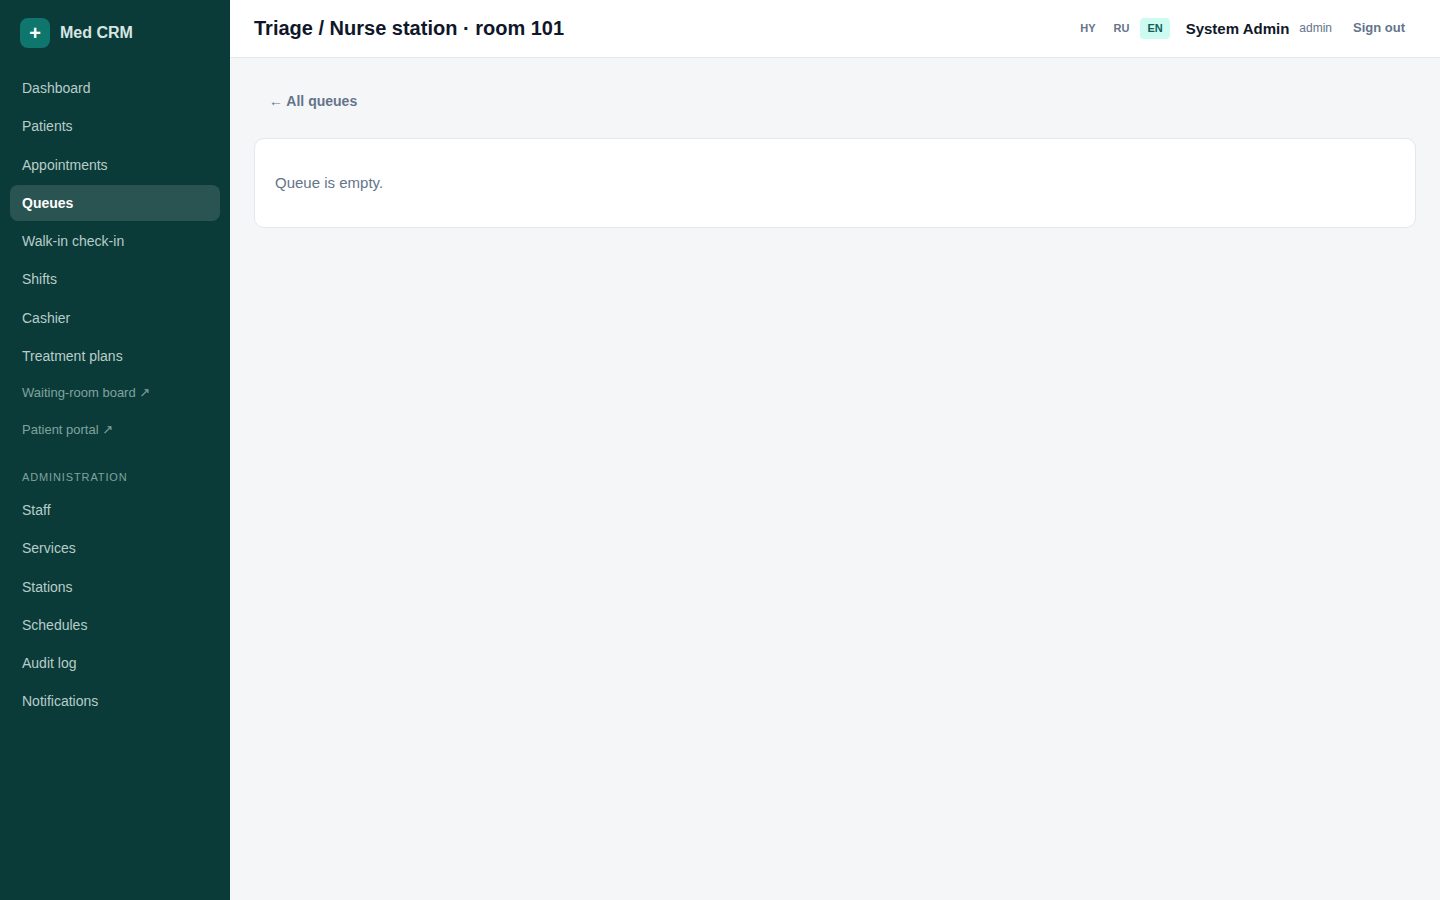Go to Stations in administration
The height and width of the screenshot is (900, 1440).
coord(115,587)
